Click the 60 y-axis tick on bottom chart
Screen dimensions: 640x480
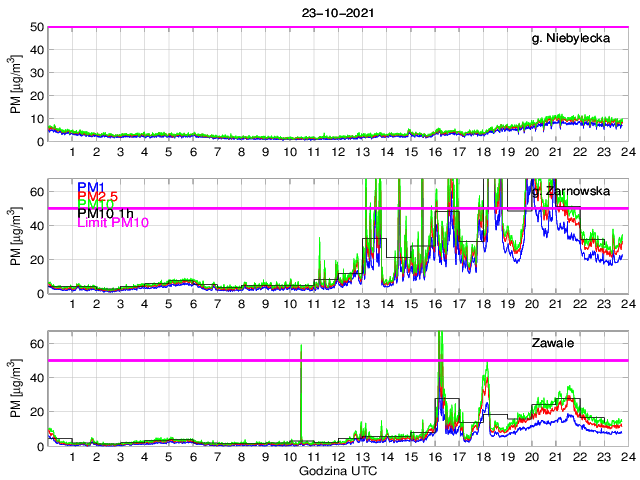pyautogui.click(x=37, y=343)
